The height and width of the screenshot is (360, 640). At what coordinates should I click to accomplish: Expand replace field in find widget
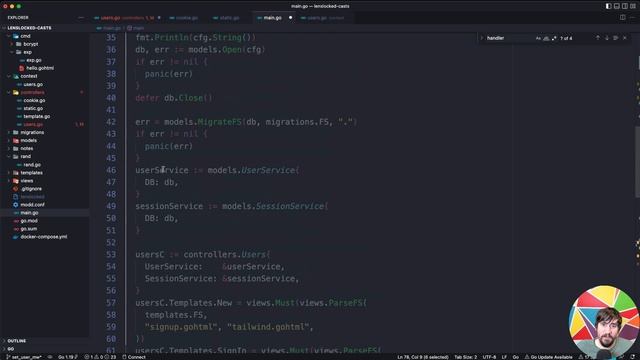click(x=482, y=38)
